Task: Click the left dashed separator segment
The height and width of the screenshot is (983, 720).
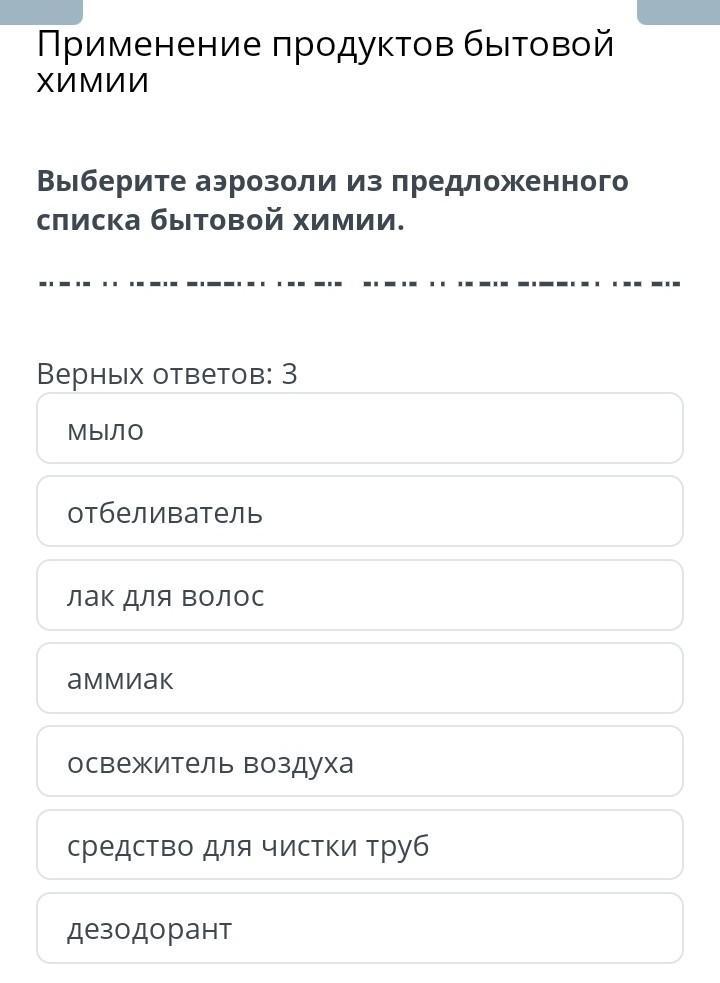Action: (x=195, y=283)
